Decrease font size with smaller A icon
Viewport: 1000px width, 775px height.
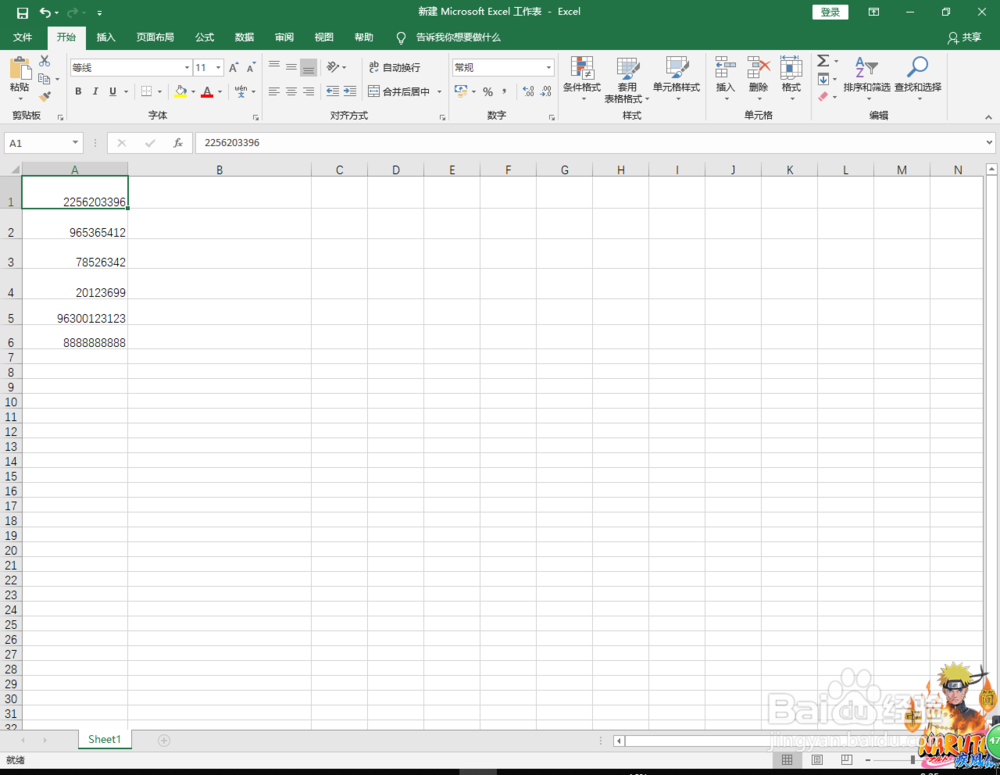[x=251, y=68]
